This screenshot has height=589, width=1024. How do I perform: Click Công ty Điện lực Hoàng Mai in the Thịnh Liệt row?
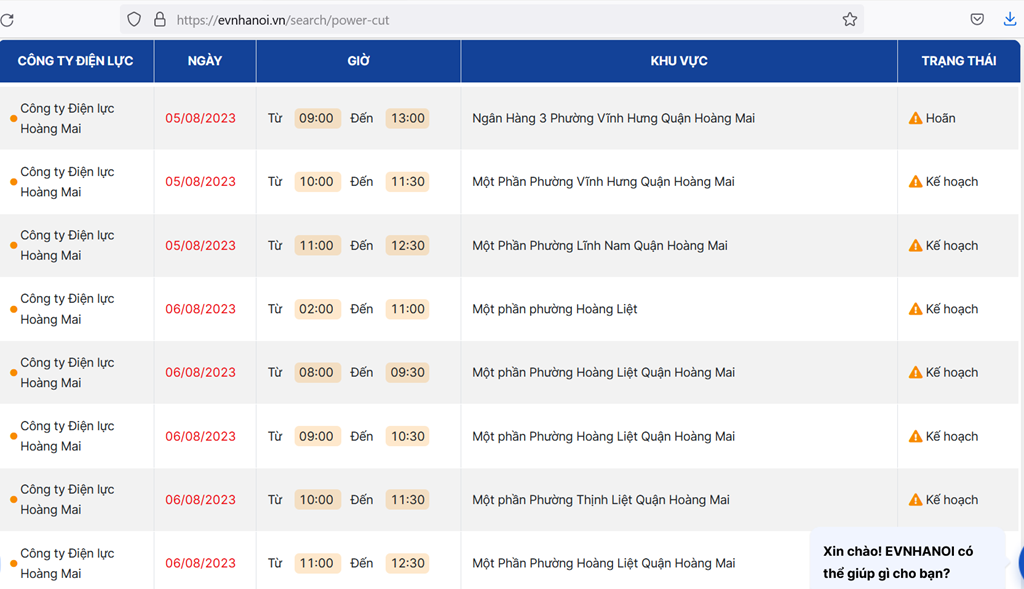pyautogui.click(x=67, y=500)
